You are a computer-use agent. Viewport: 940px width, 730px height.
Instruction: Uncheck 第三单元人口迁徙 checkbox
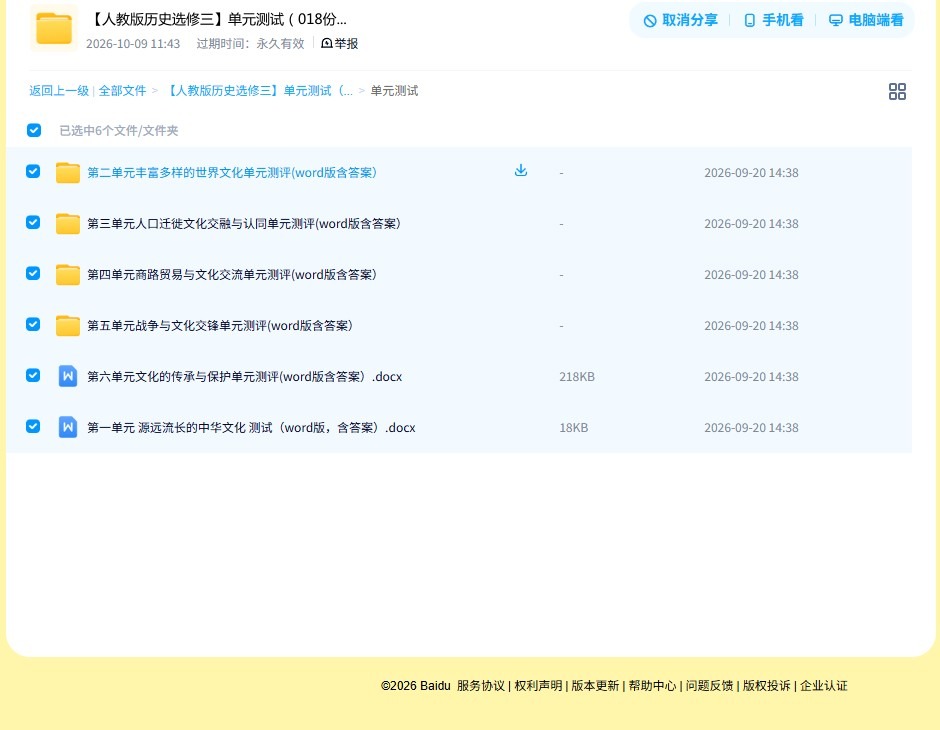coord(33,222)
